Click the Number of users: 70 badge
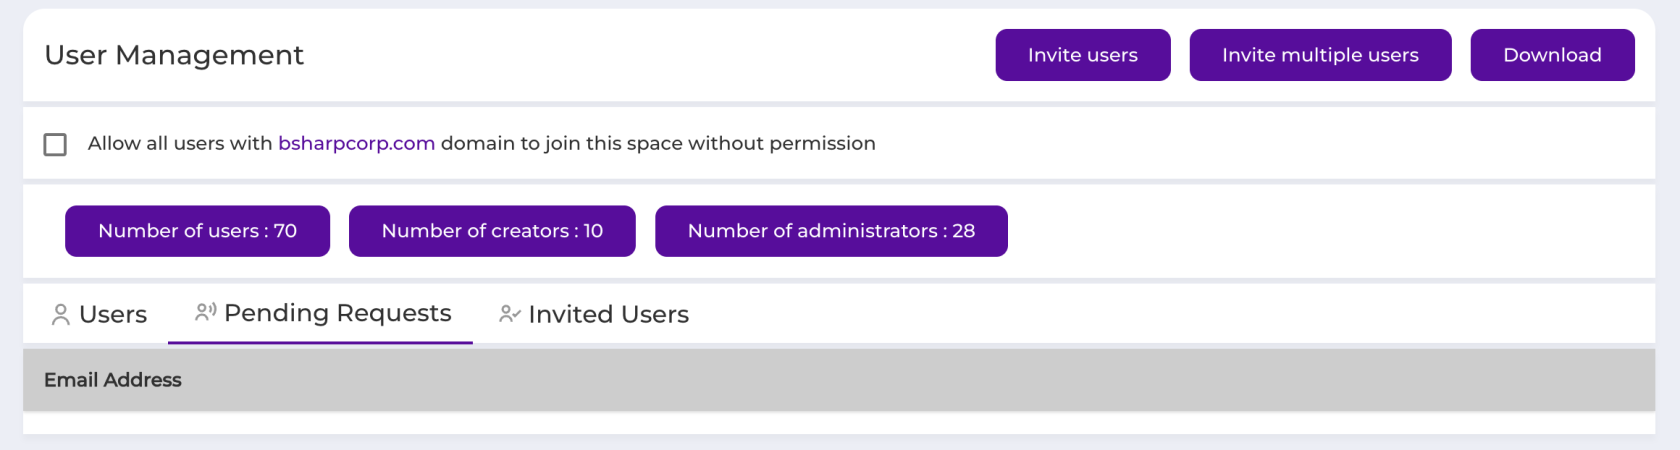Viewport: 1680px width, 450px height. pos(198,231)
